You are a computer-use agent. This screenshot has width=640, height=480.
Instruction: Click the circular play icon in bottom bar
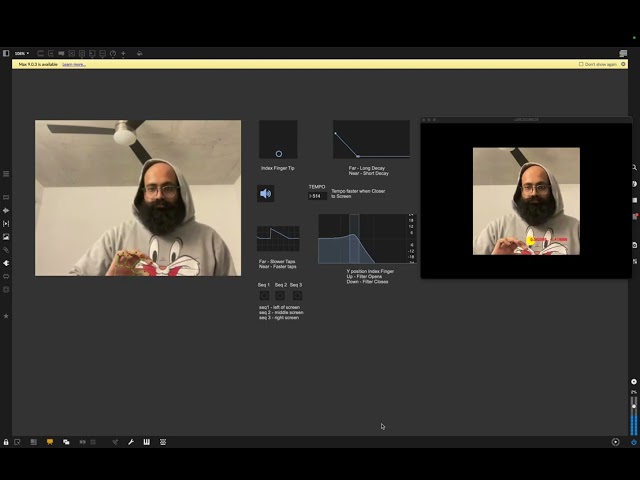[x=616, y=442]
